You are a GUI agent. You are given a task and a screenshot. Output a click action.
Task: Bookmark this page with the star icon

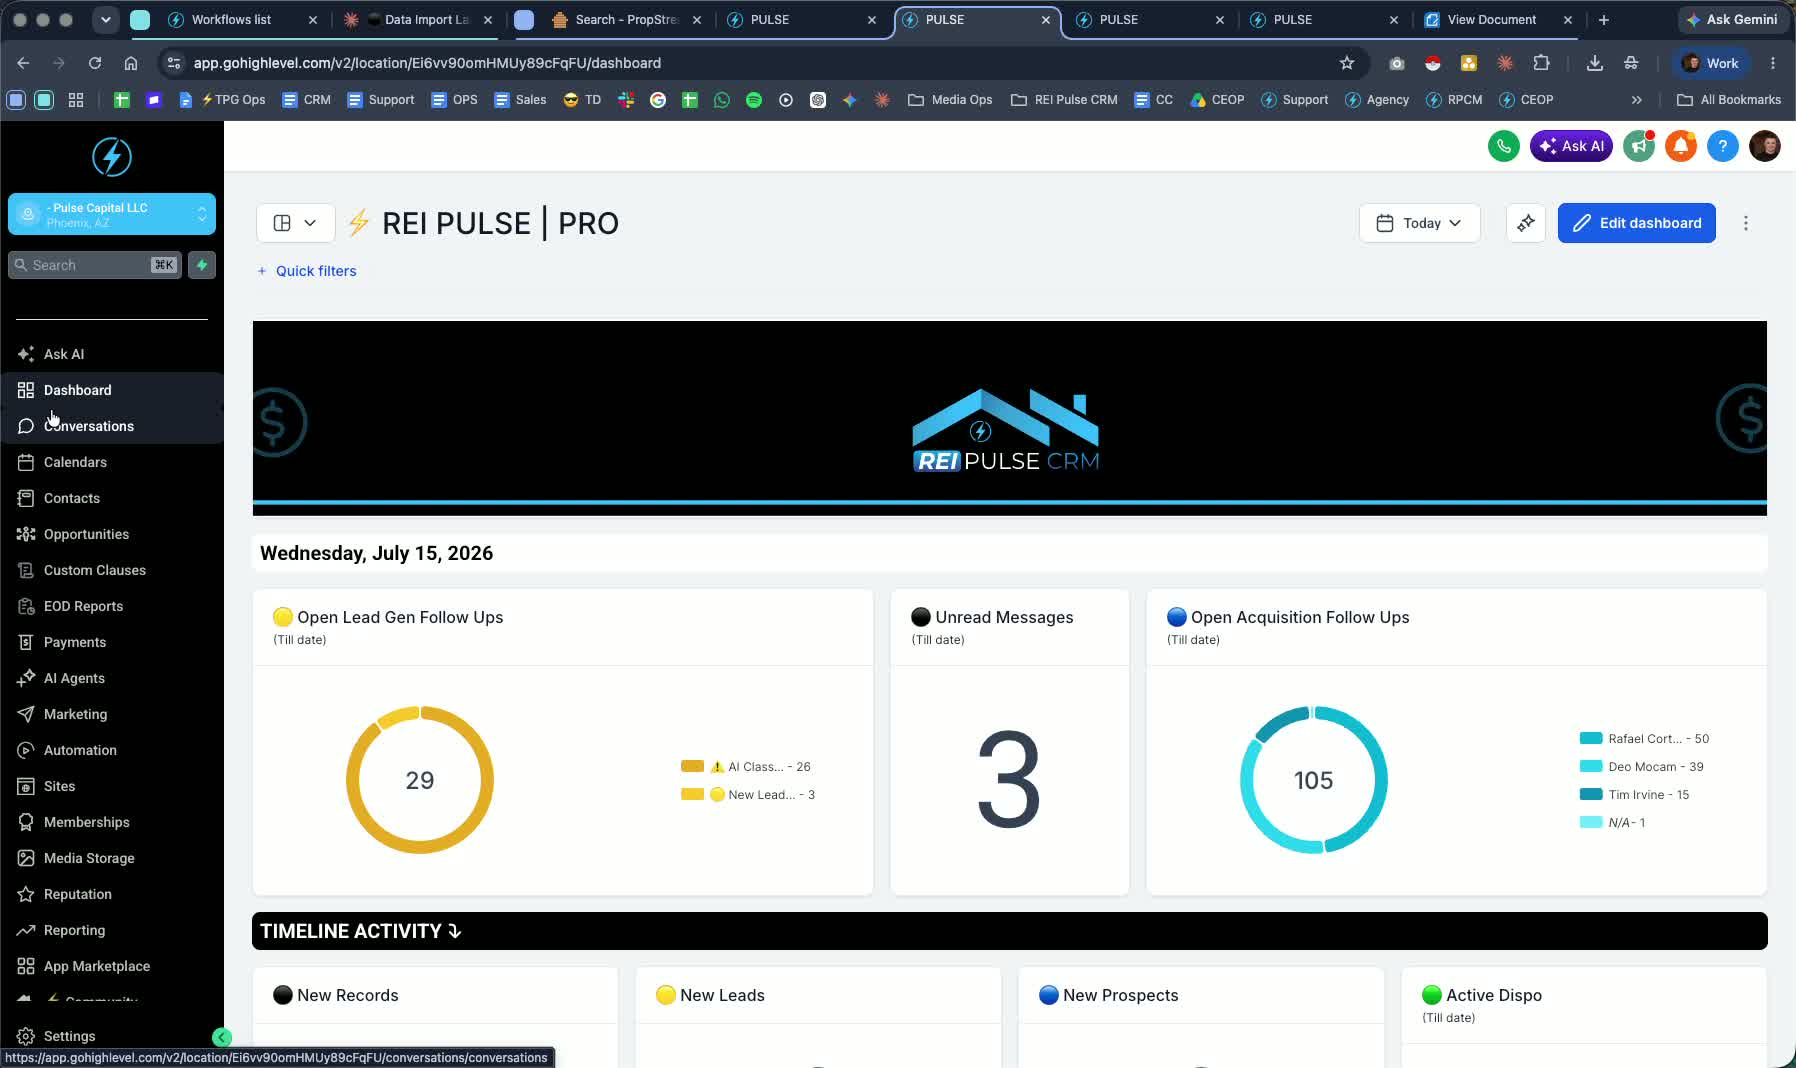(x=1347, y=63)
